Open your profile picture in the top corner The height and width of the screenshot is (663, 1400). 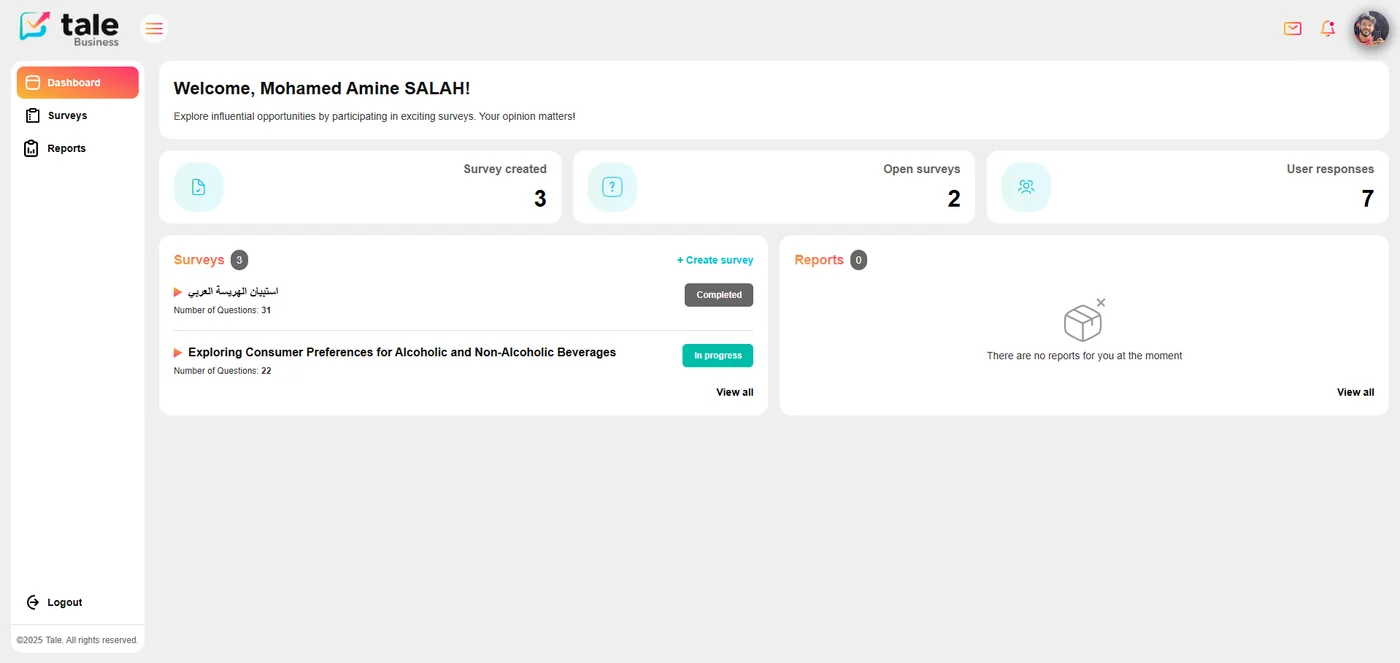[1370, 28]
